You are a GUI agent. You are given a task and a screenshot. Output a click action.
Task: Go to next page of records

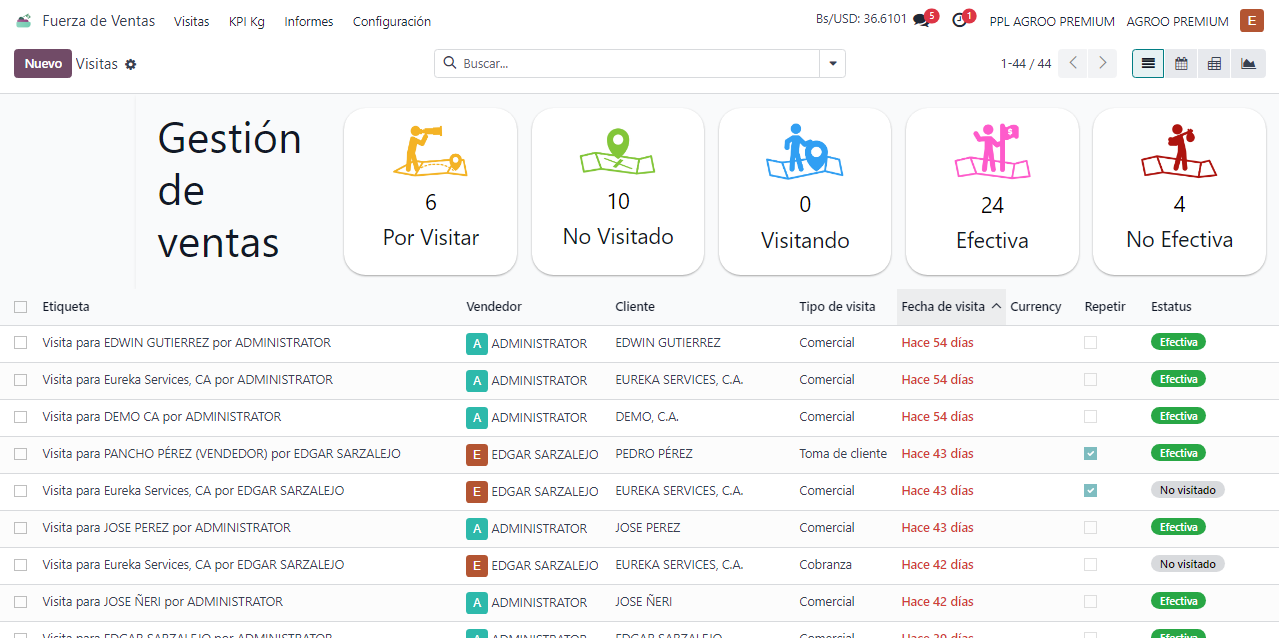coord(1102,64)
